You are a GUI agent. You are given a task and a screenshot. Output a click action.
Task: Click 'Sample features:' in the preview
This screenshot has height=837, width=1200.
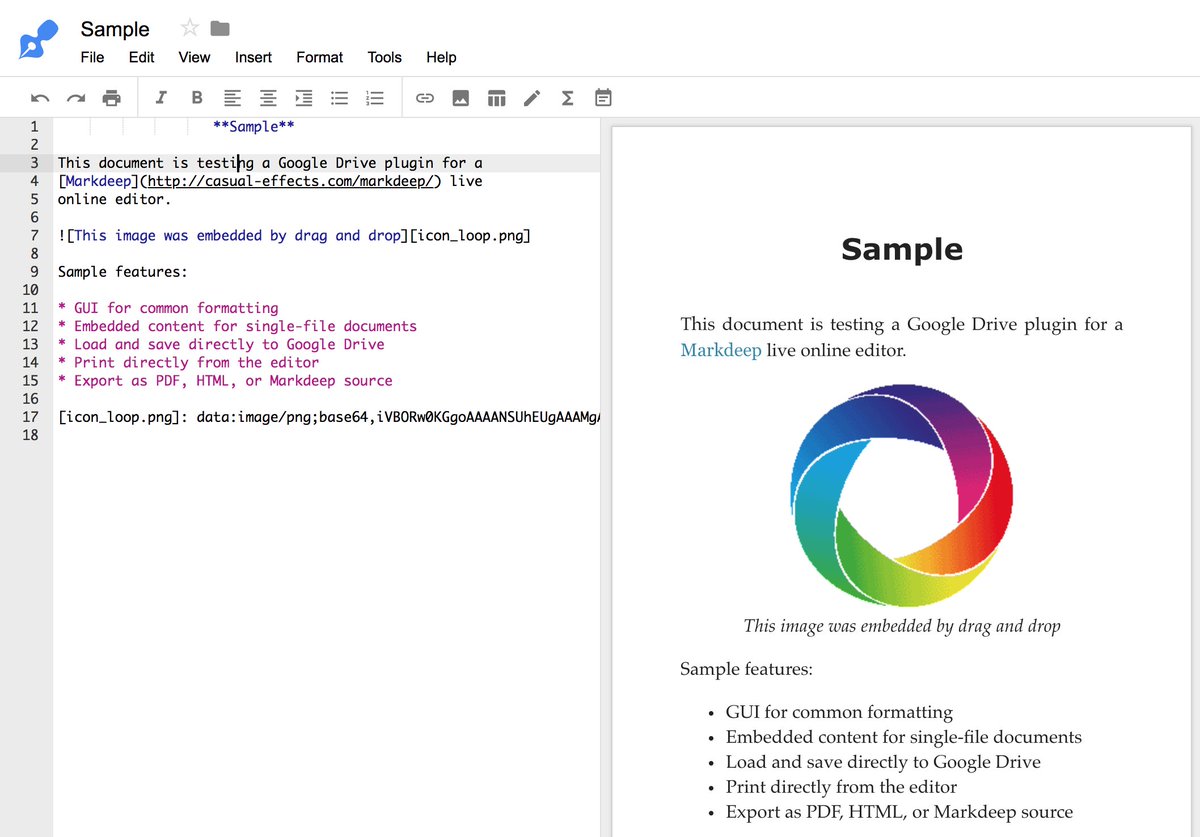746,669
